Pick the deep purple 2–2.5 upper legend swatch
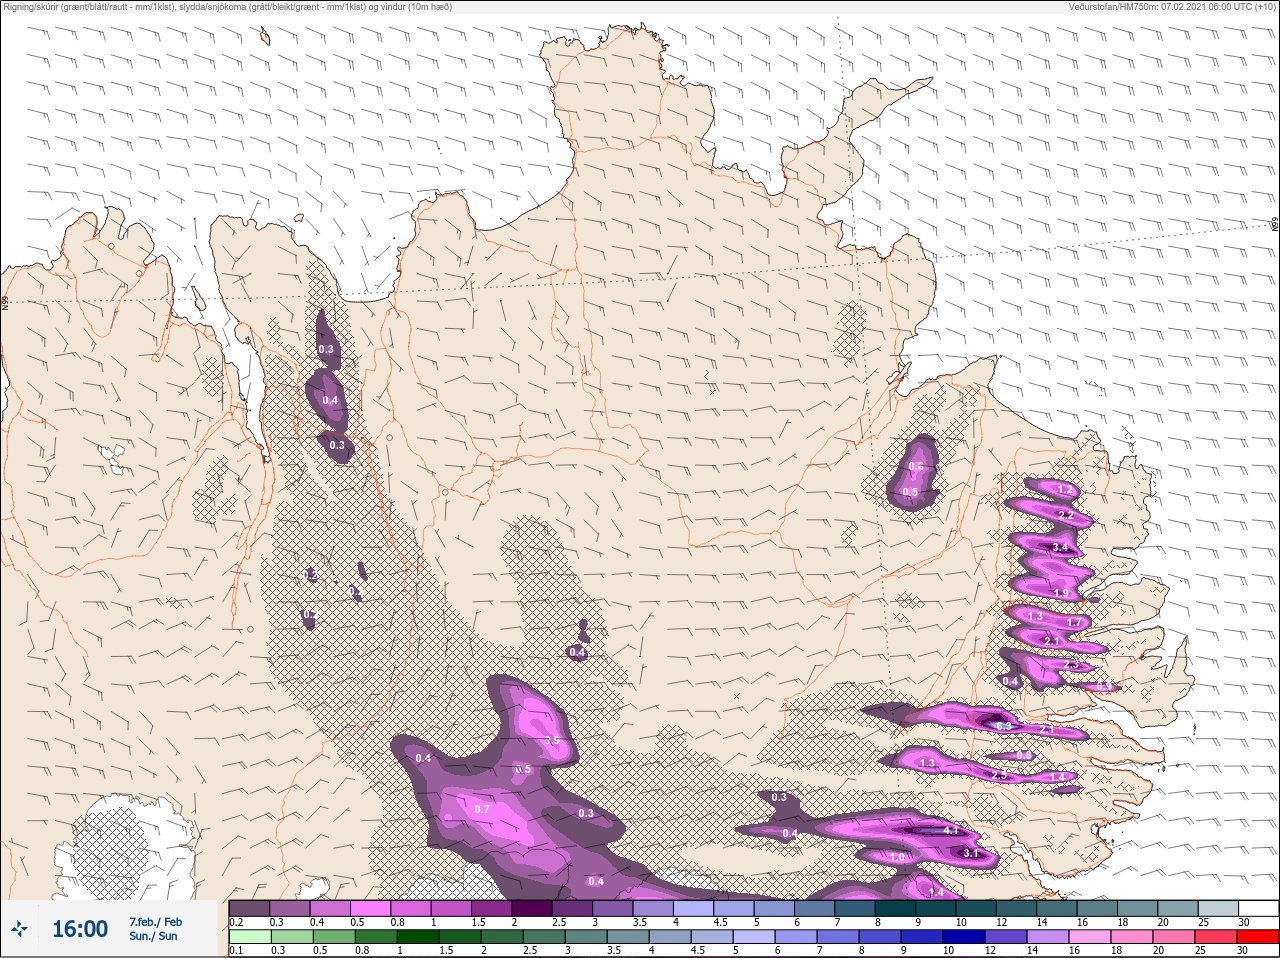Image resolution: width=1280 pixels, height=958 pixels. [533, 908]
